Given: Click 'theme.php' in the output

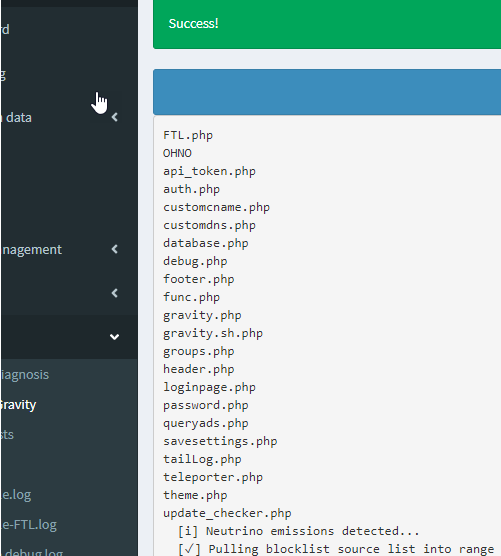Looking at the screenshot, I should 195,495.
